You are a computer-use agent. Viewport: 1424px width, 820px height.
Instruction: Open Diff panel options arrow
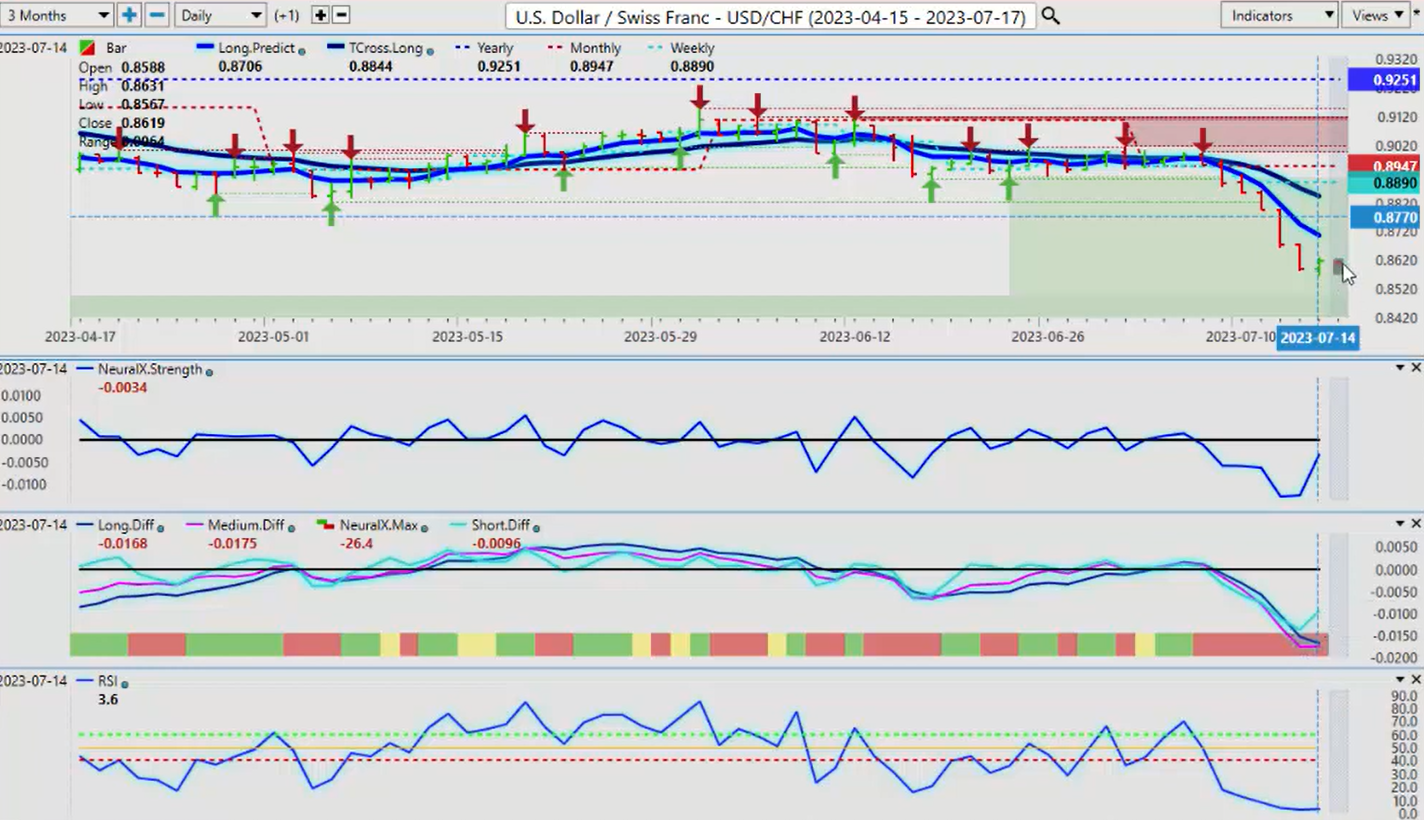pos(1400,524)
